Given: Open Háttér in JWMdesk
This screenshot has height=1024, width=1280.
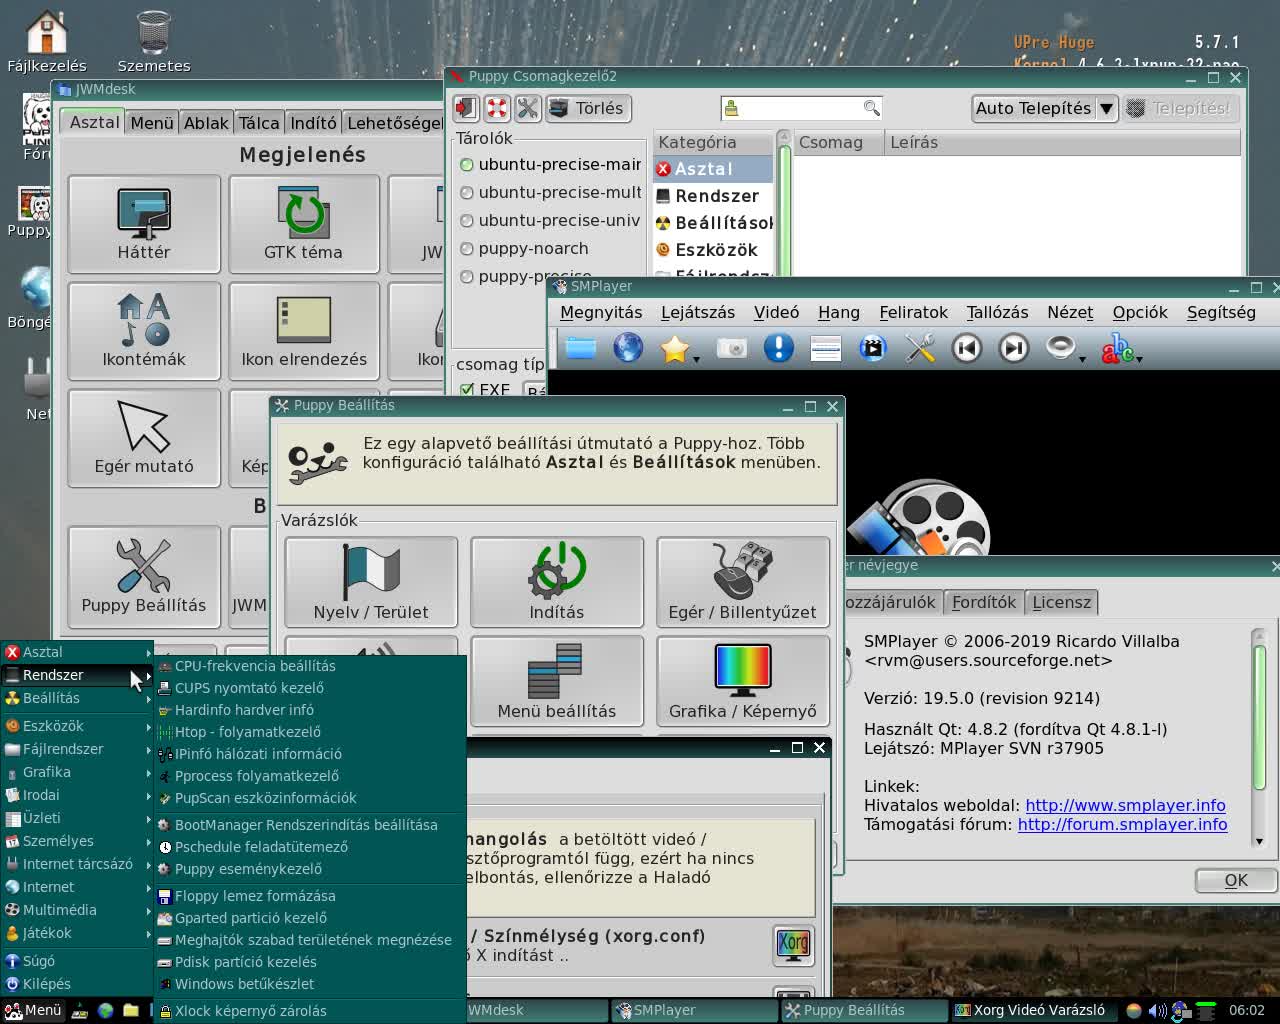Looking at the screenshot, I should pyautogui.click(x=144, y=224).
